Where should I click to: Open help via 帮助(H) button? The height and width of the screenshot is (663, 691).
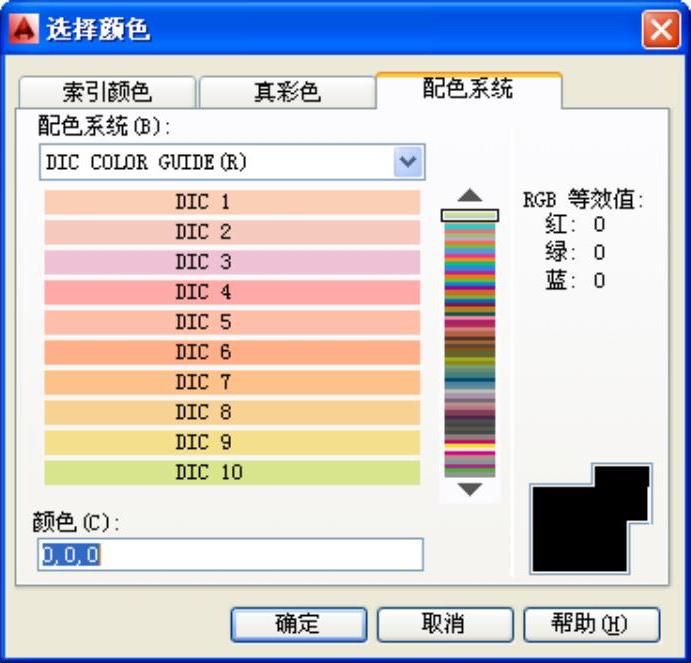click(x=591, y=624)
